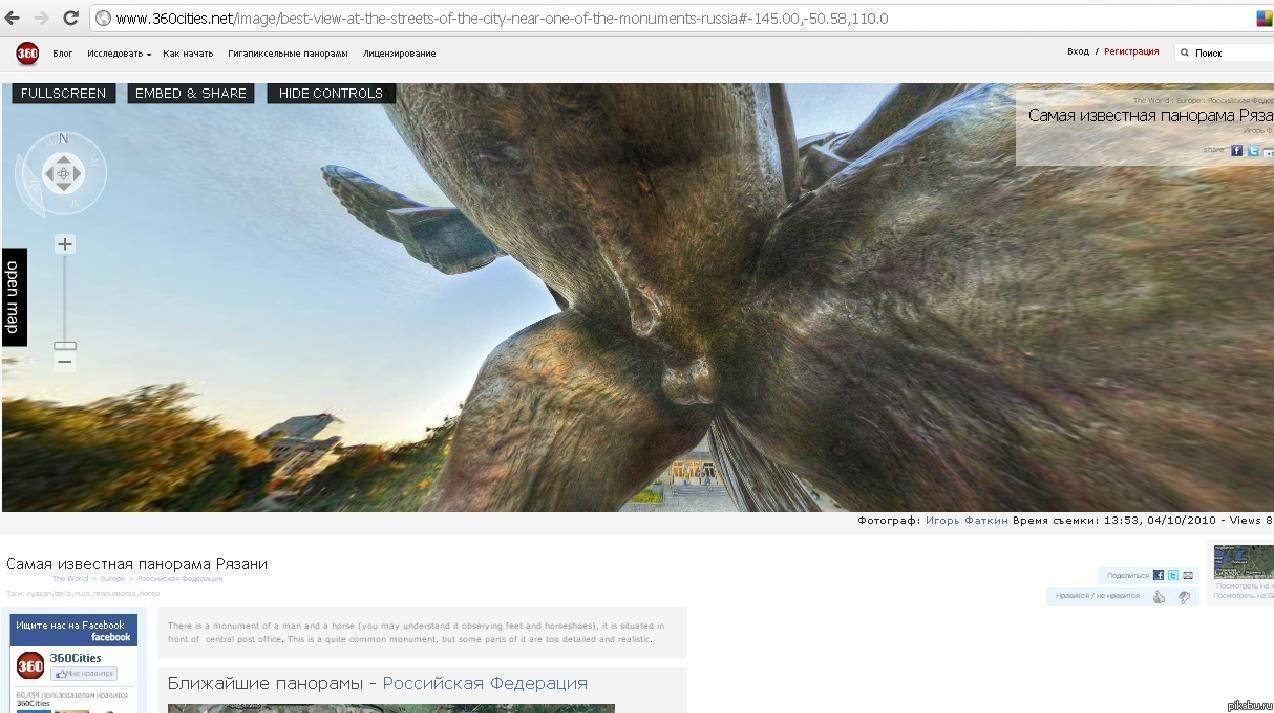Image resolution: width=1274 pixels, height=713 pixels.
Task: Open the Исследовать dropdown menu
Action: (118, 54)
